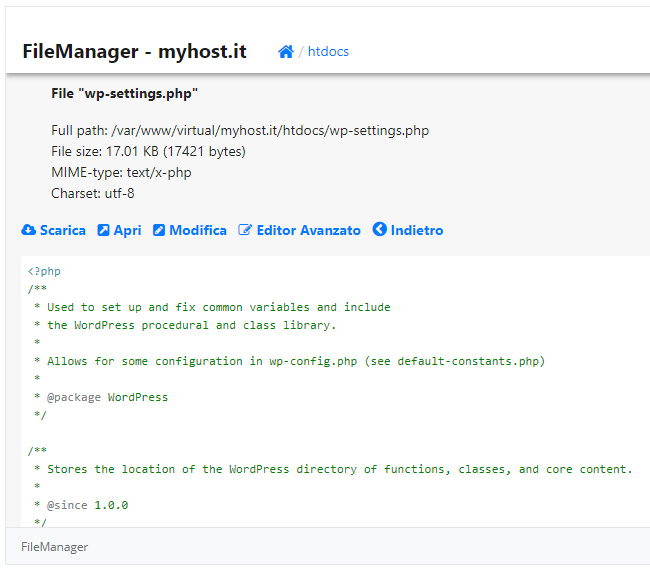The image size is (650, 570).
Task: Open the file with Apri text
Action: click(127, 230)
